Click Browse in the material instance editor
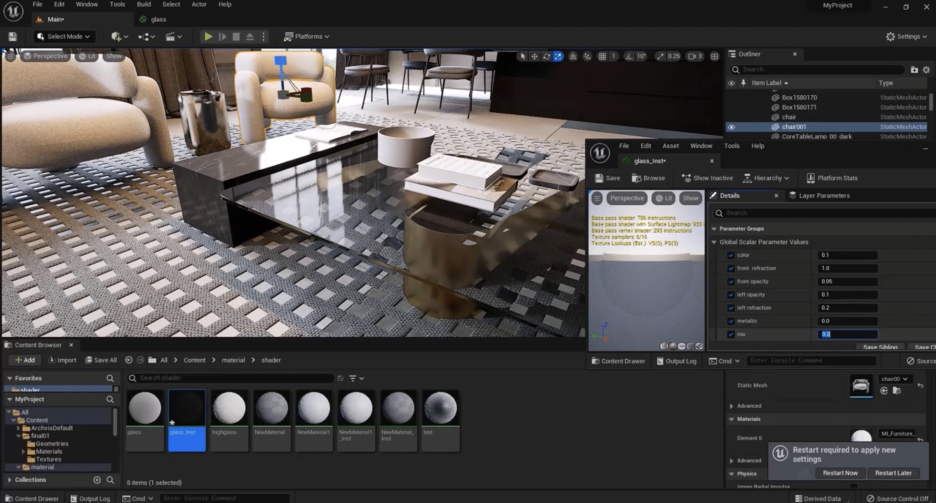This screenshot has width=936, height=503. point(648,178)
